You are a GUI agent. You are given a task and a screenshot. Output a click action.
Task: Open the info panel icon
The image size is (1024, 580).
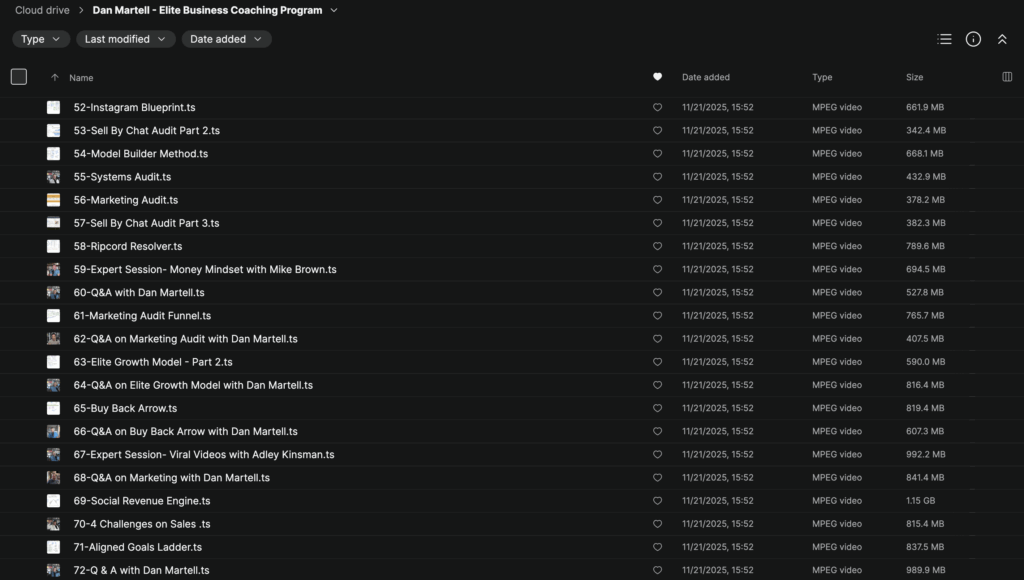click(x=973, y=39)
